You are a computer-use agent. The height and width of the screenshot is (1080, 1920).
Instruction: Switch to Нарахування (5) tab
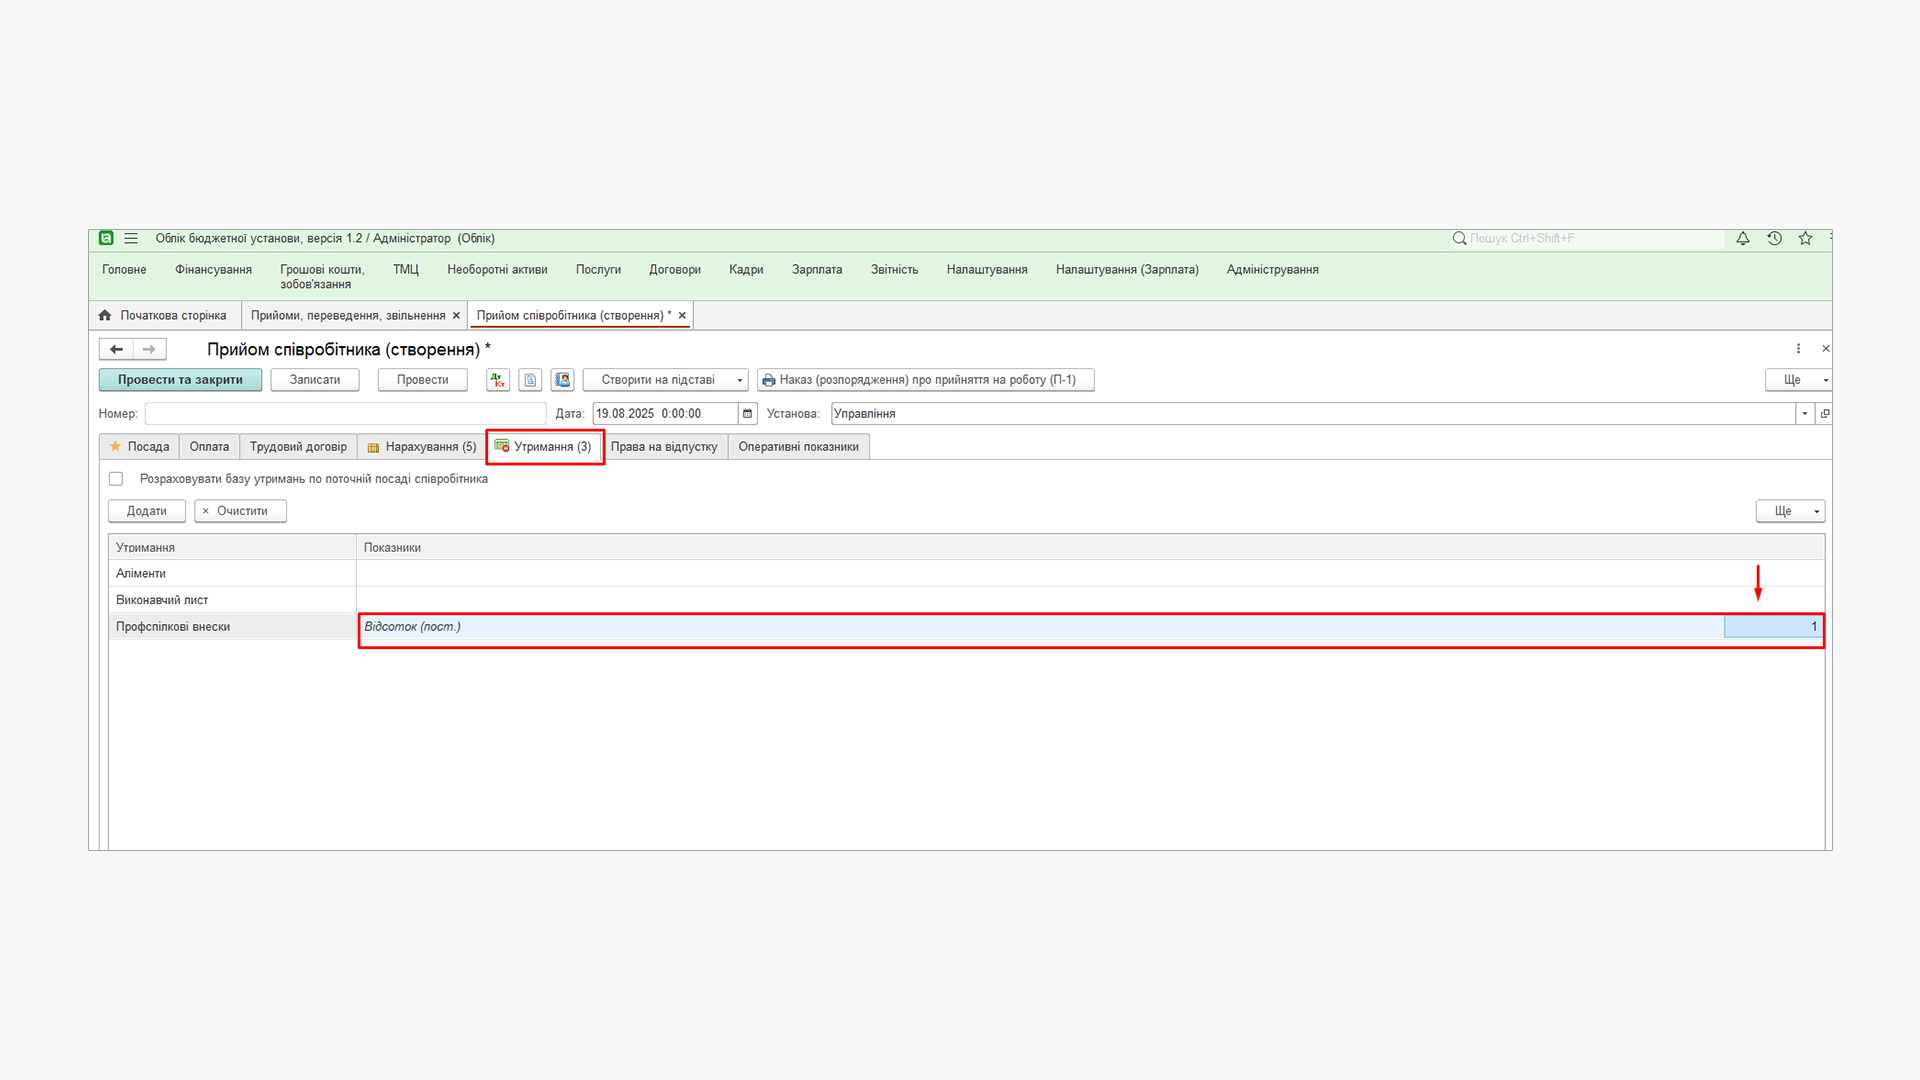tap(421, 447)
